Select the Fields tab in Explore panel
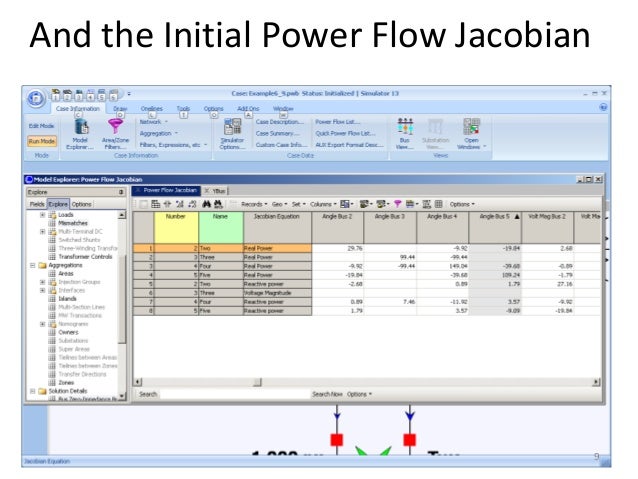The width and height of the screenshot is (638, 479). tap(37, 204)
